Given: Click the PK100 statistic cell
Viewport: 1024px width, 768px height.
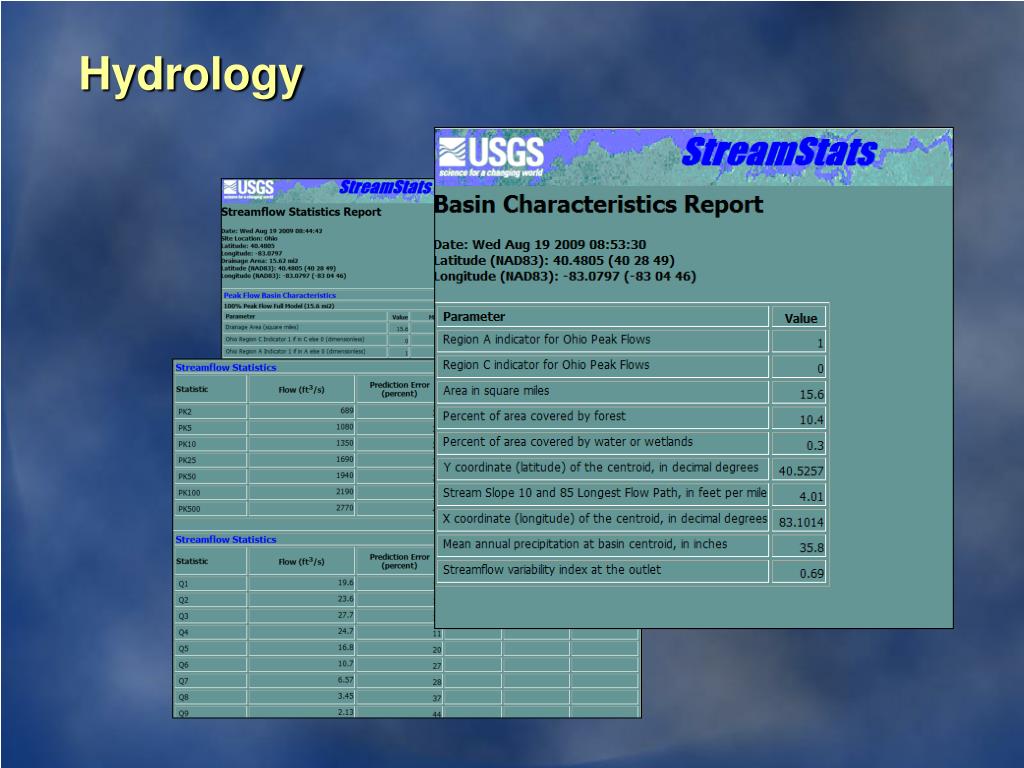Looking at the screenshot, I should tap(210, 493).
